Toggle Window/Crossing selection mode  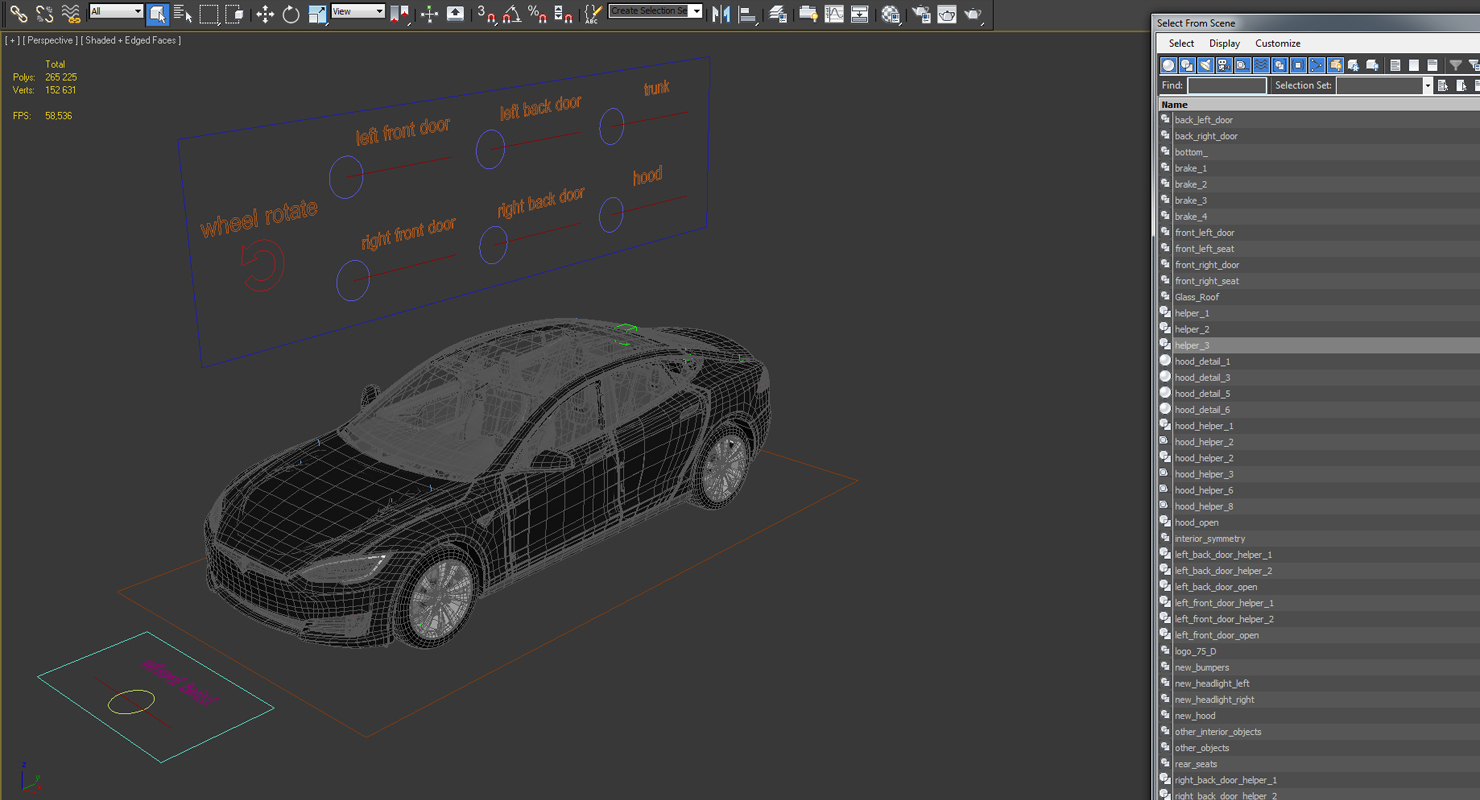(234, 14)
